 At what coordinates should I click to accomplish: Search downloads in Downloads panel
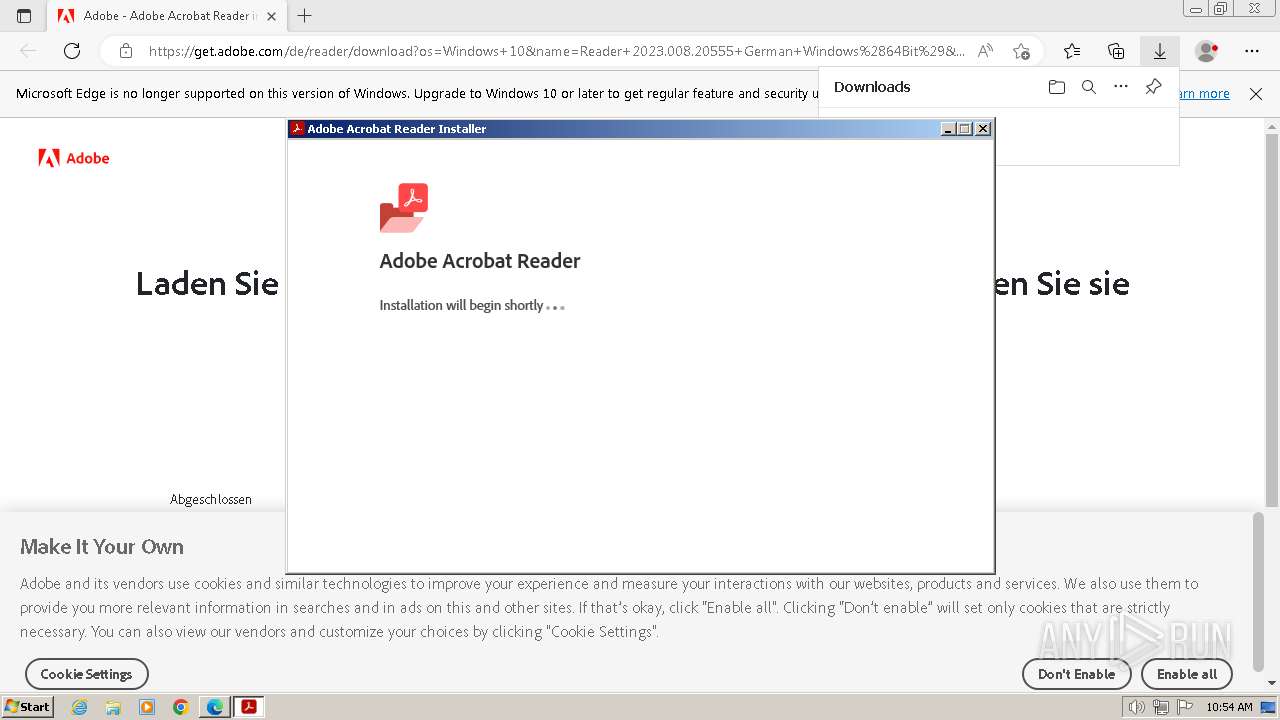point(1089,87)
